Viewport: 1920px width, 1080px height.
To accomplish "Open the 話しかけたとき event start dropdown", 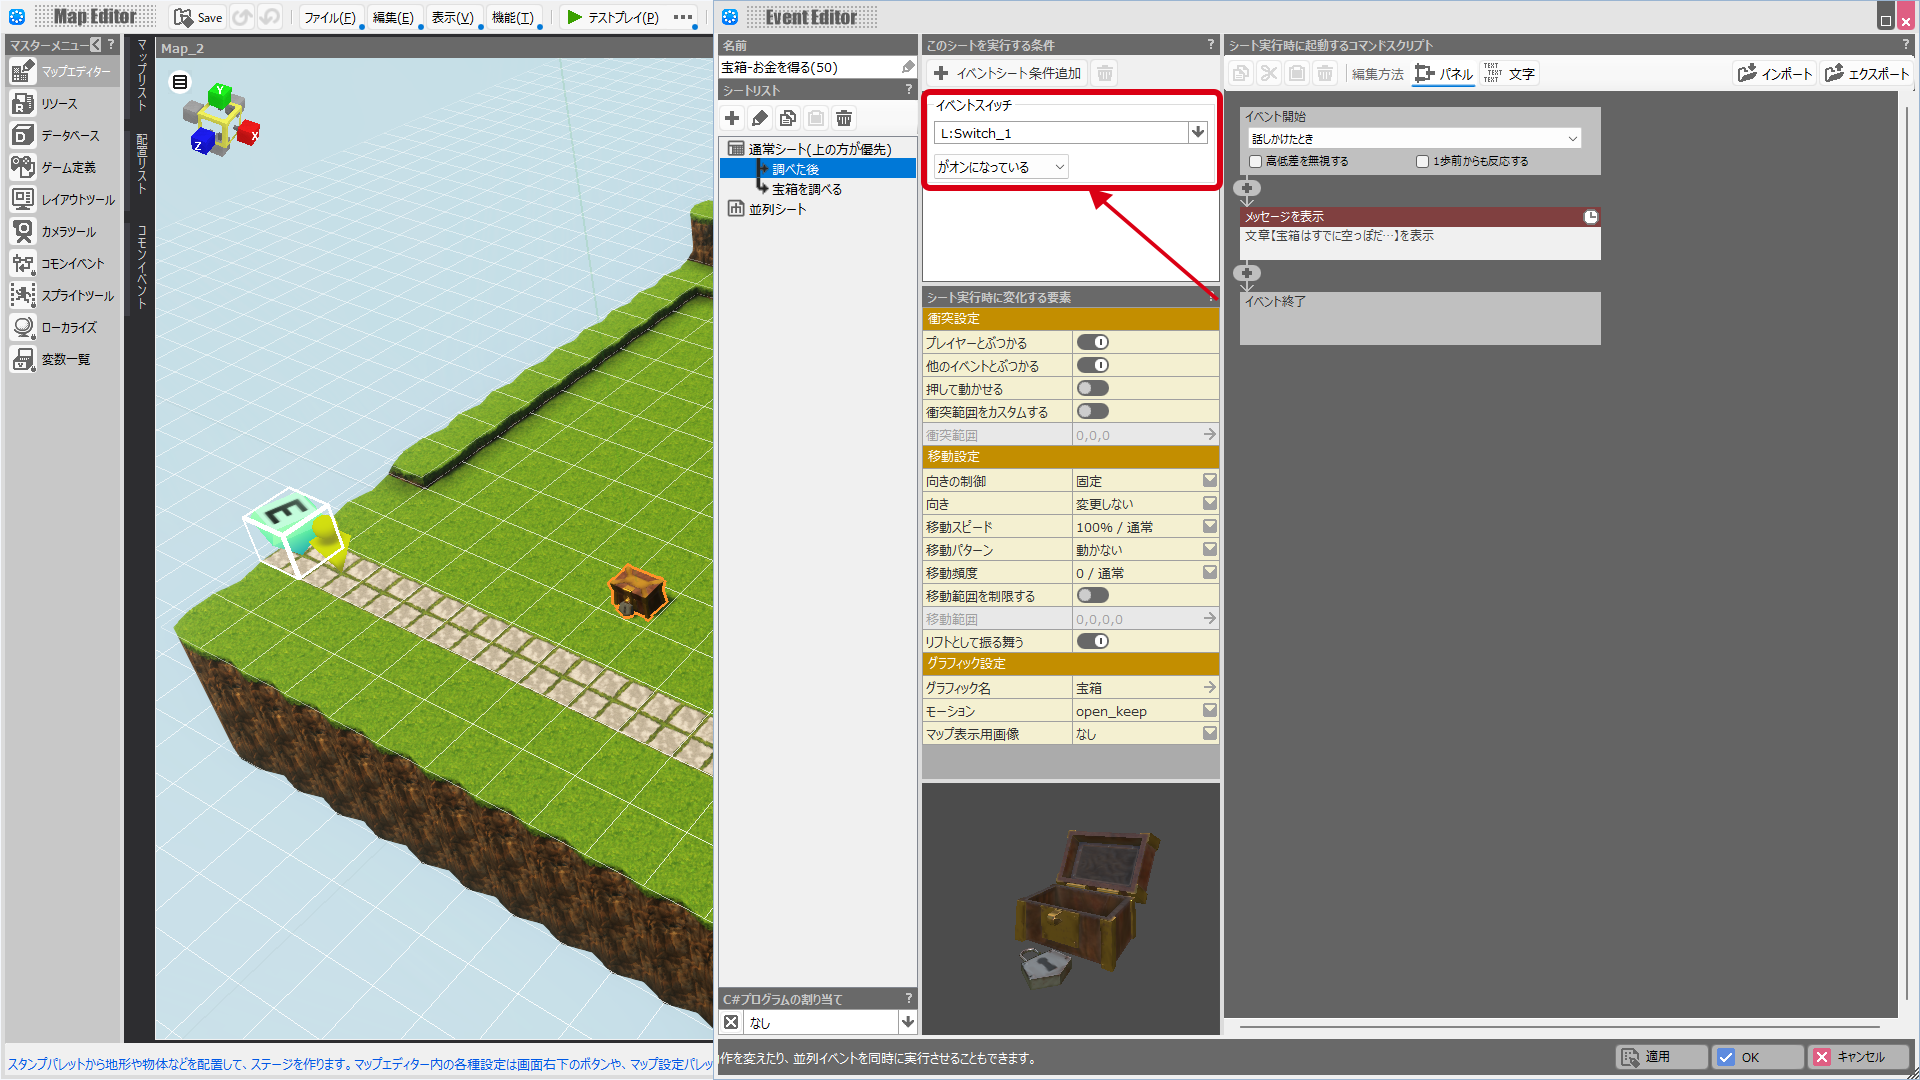I will 1415,139.
